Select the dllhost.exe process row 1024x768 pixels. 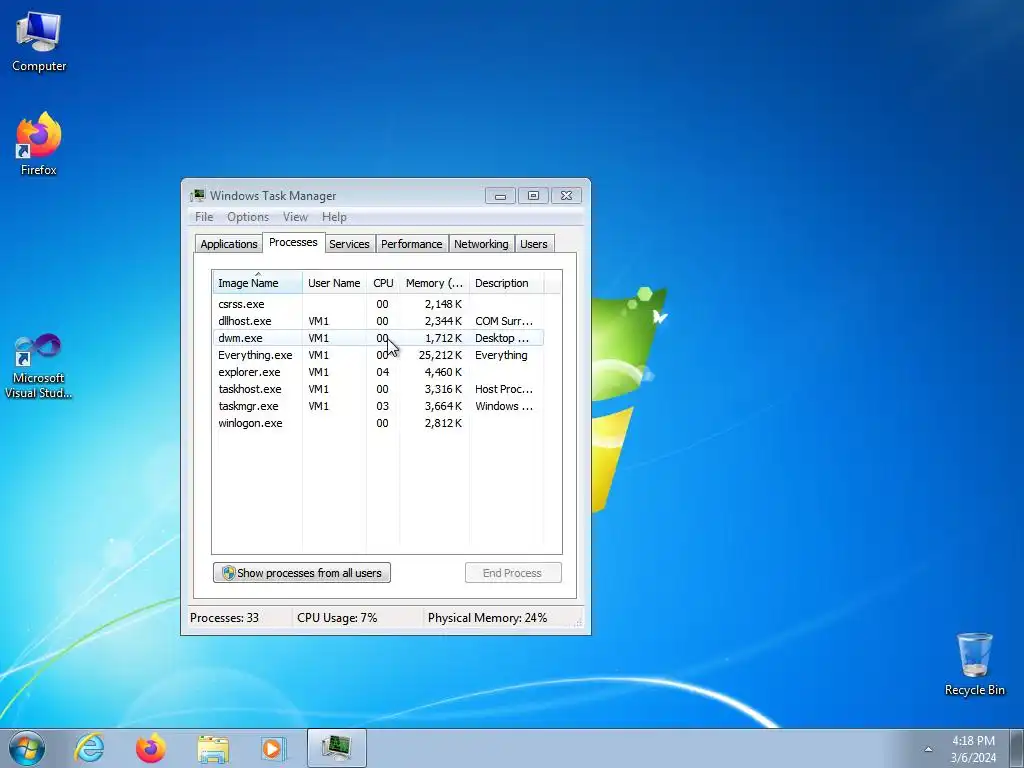[378, 321]
